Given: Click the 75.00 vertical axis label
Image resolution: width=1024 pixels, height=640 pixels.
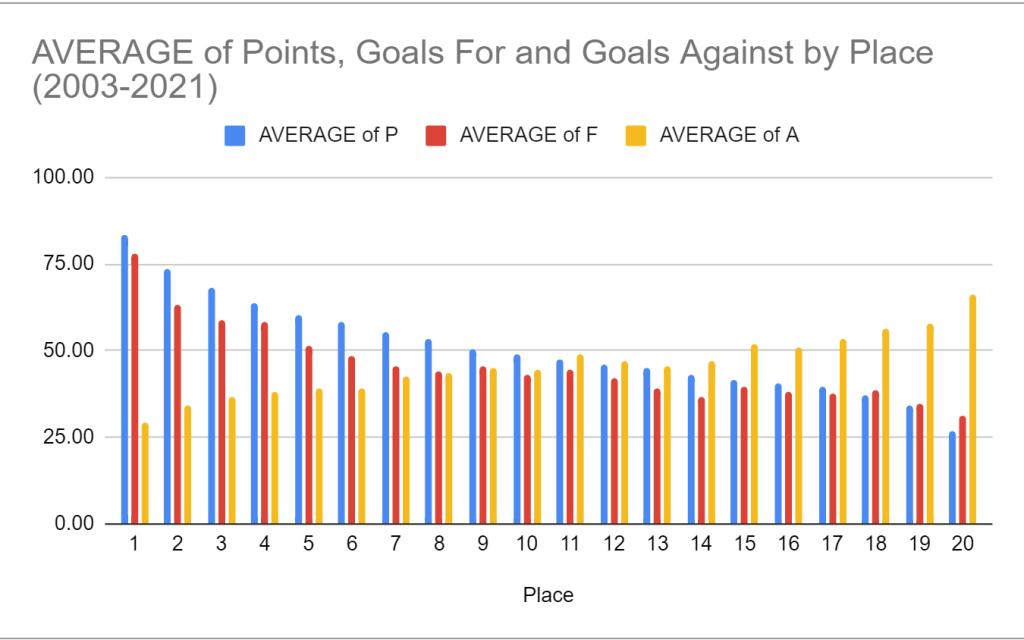Looking at the screenshot, I should coord(69,264).
